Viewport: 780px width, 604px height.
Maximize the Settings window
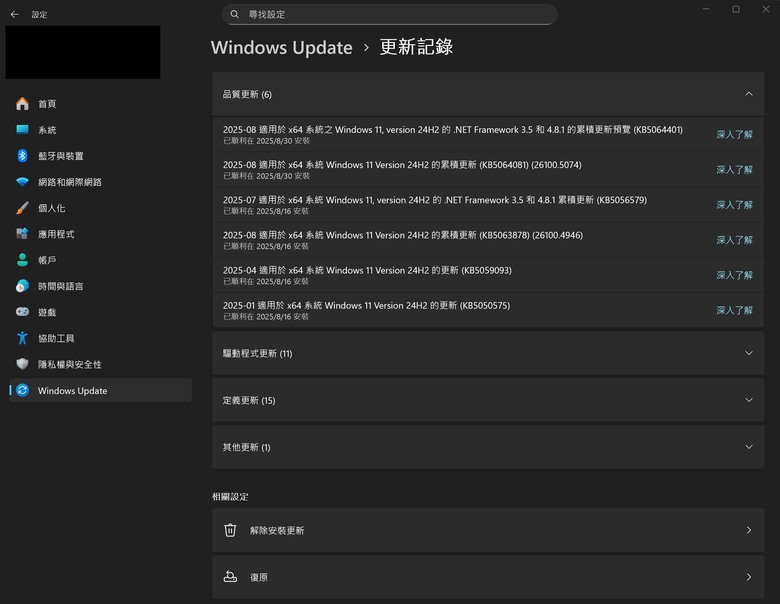pos(736,9)
